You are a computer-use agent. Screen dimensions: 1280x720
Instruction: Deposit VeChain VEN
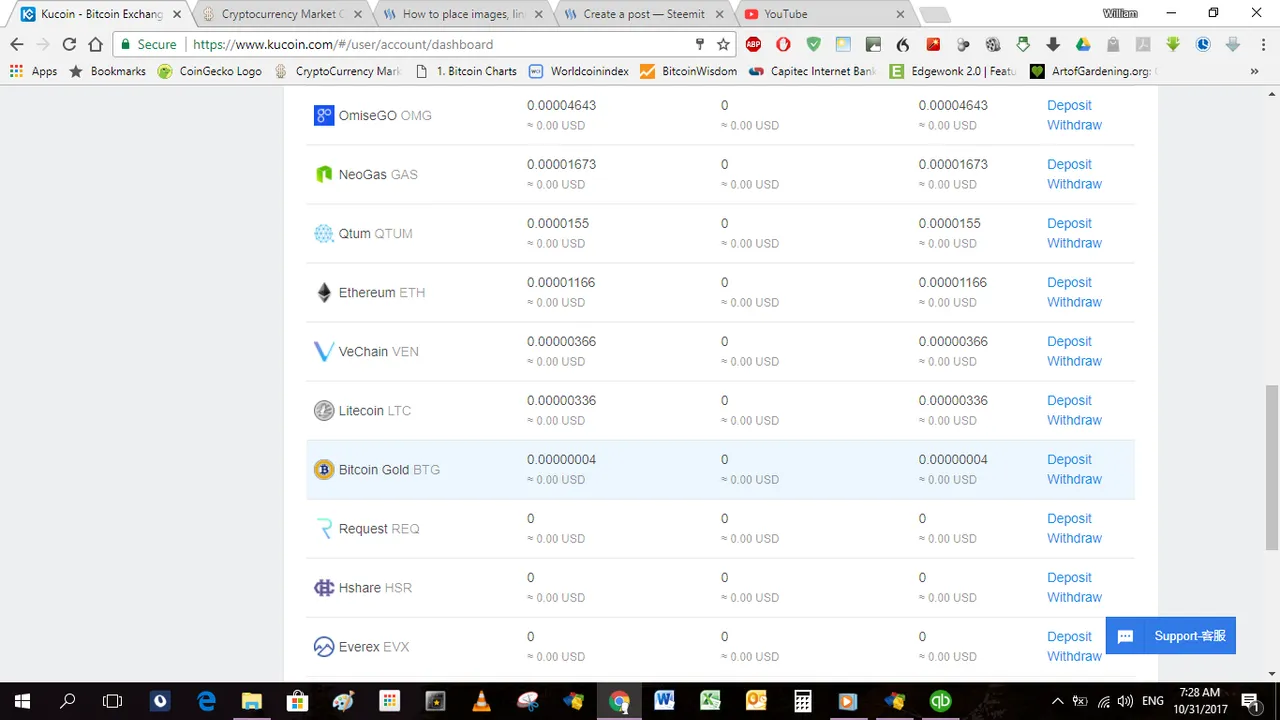[1069, 341]
